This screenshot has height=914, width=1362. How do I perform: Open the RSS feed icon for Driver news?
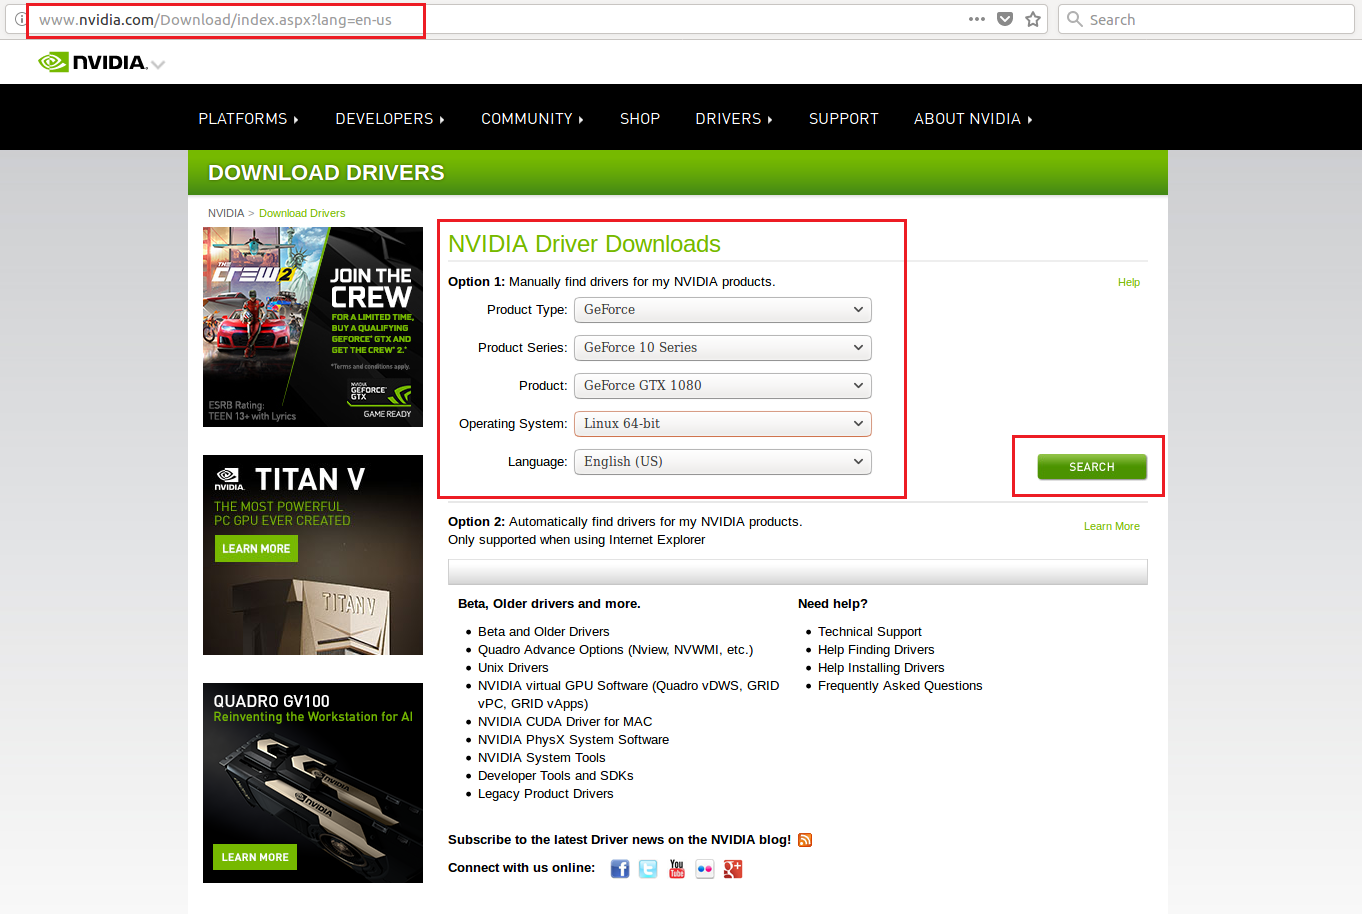(x=805, y=840)
